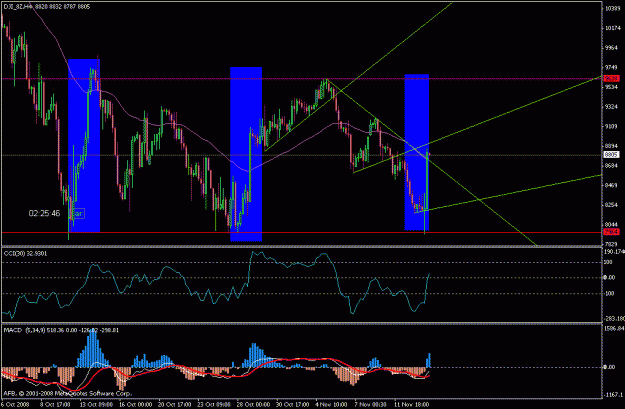Click the 8044 price axis label
The width and height of the screenshot is (625, 409).
tap(611, 224)
